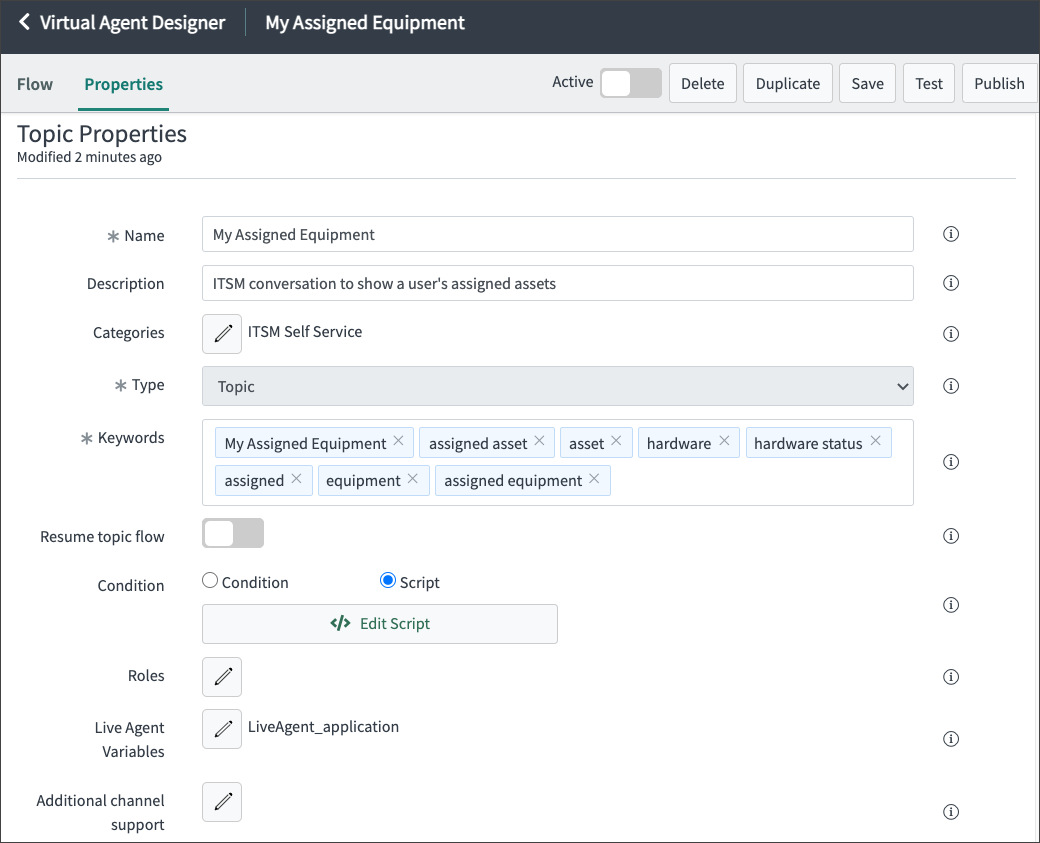The image size is (1040, 843).
Task: Publish the My Assigned Equipment topic
Action: (x=999, y=83)
